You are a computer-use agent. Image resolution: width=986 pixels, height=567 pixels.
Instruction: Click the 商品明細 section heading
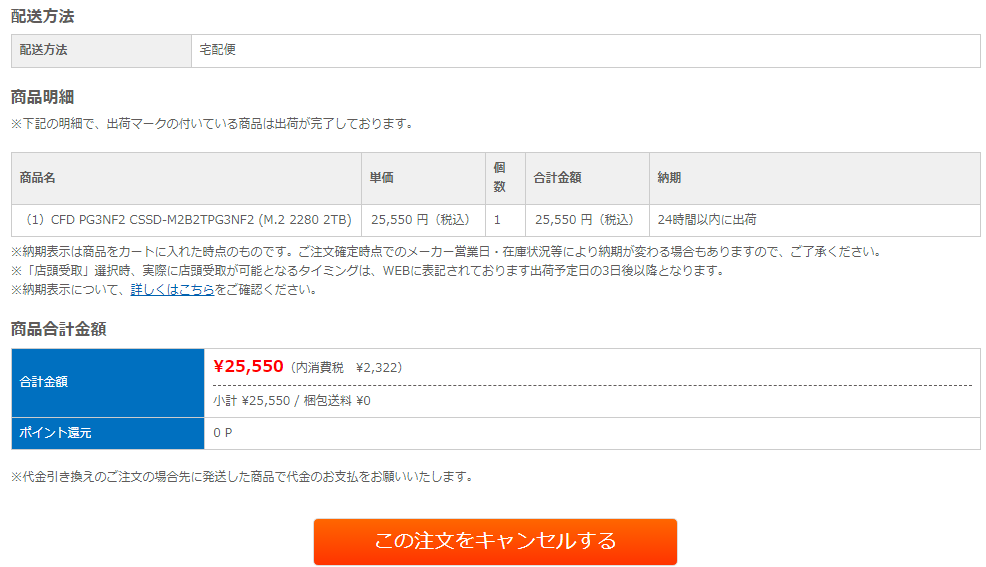pos(42,97)
